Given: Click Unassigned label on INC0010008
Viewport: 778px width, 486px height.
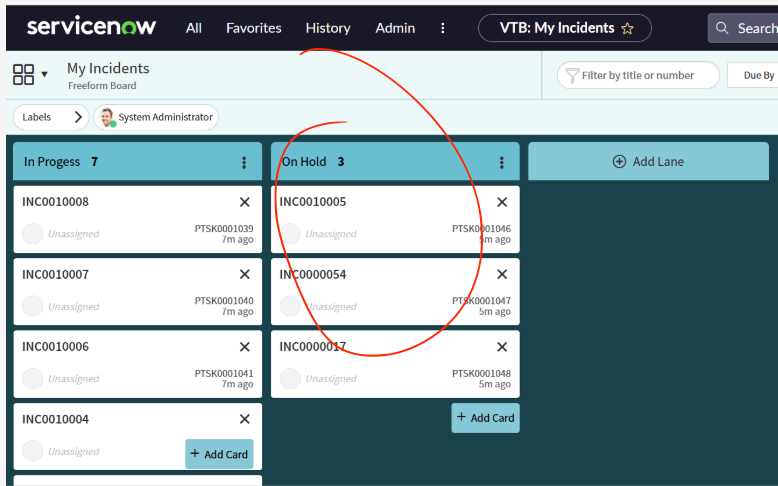Looking at the screenshot, I should coord(73,234).
